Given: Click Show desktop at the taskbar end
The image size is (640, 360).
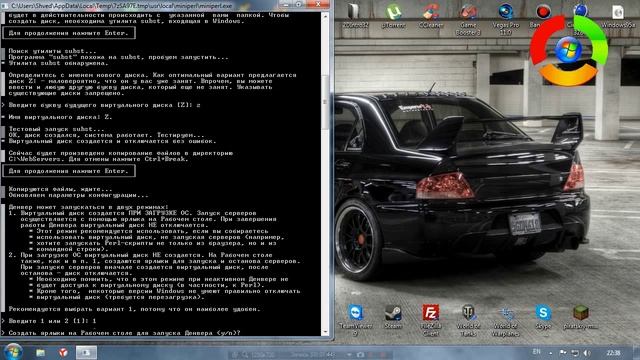Looking at the screenshot, I should (x=637, y=353).
